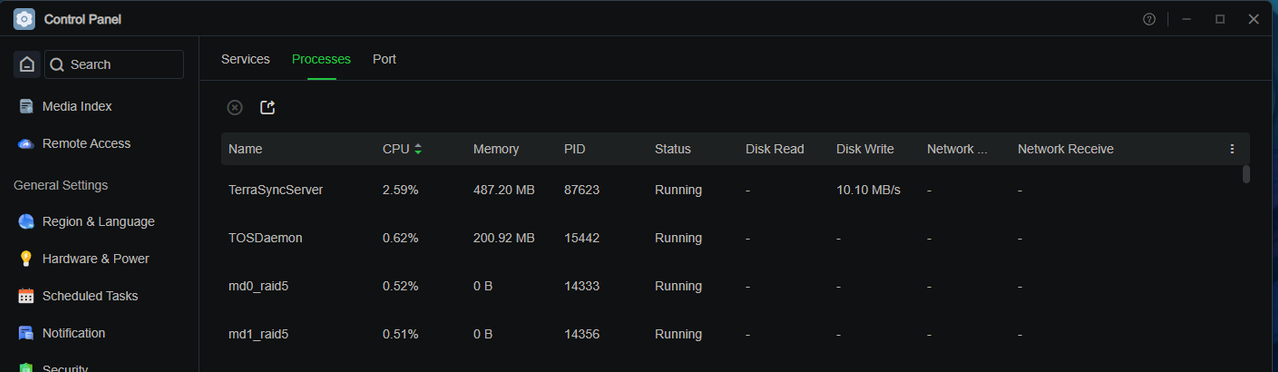This screenshot has height=372, width=1278.
Task: Click the 0.62% CPU value
Action: [x=401, y=238]
